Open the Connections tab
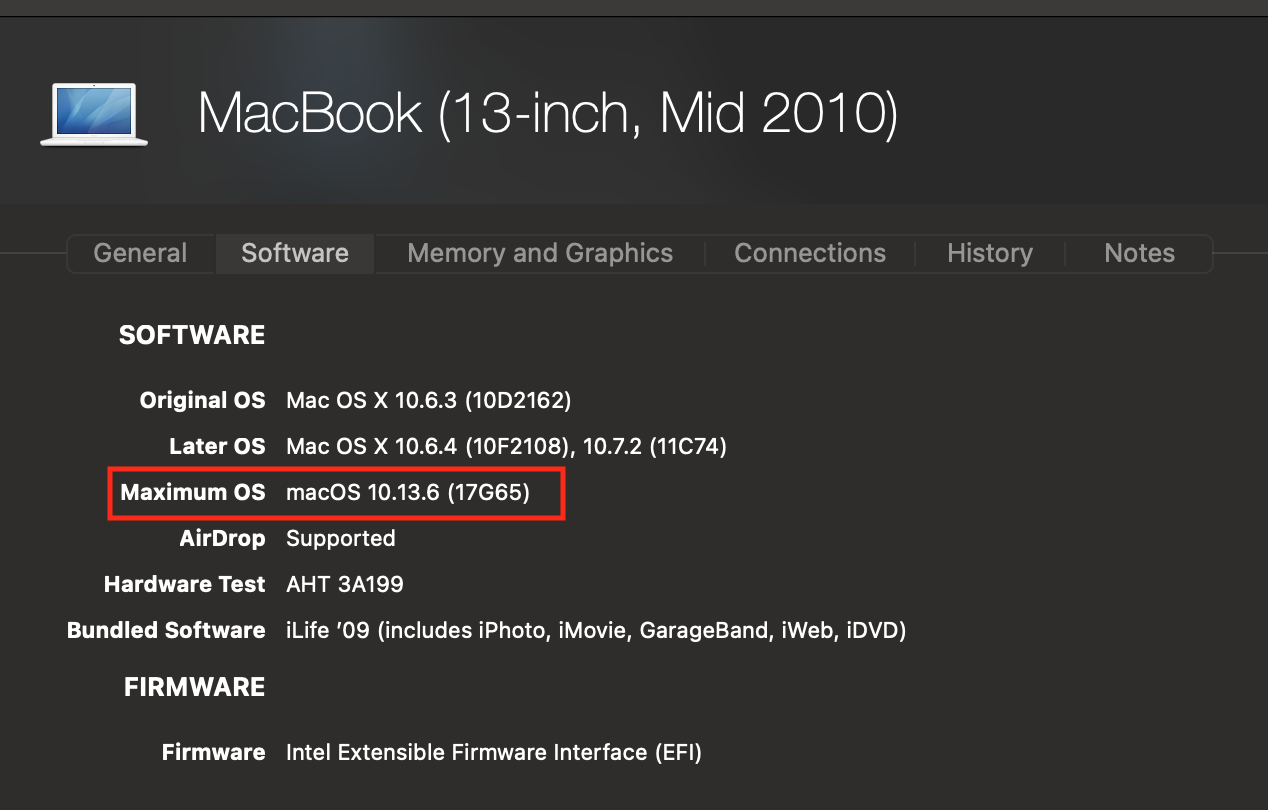This screenshot has width=1268, height=810. pos(810,253)
